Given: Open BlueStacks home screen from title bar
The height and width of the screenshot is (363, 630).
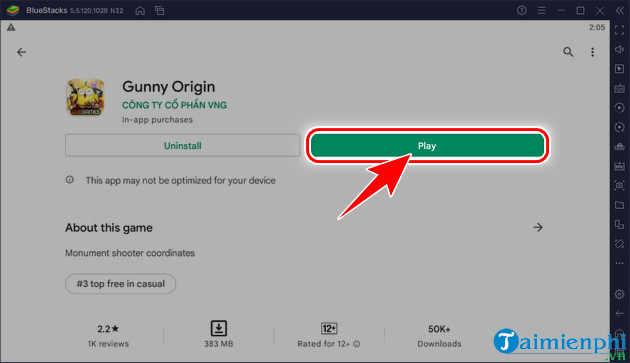Looking at the screenshot, I should point(140,10).
